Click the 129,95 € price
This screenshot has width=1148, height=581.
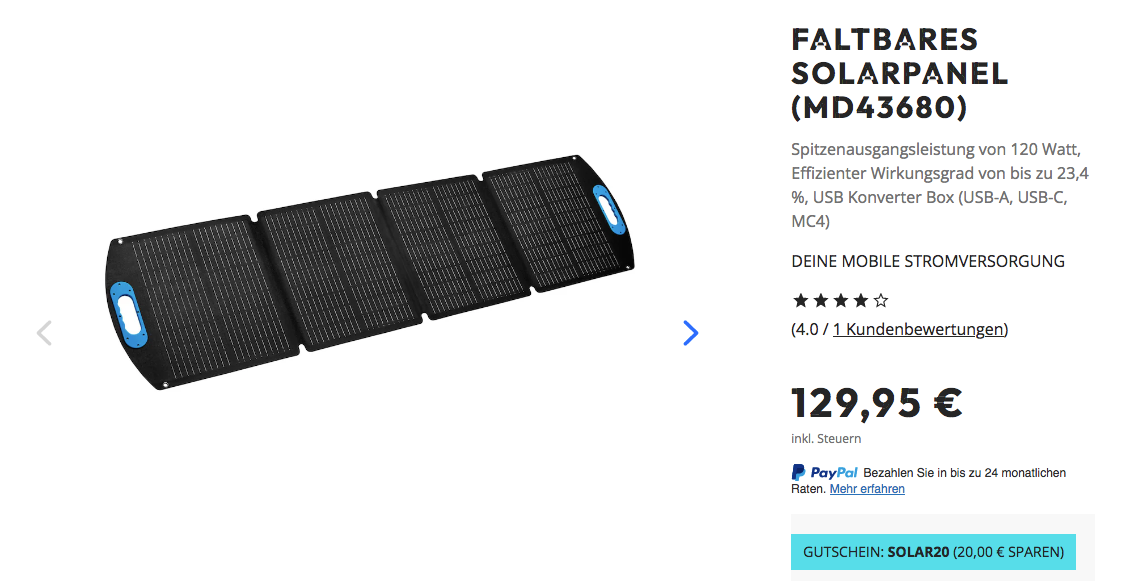876,402
